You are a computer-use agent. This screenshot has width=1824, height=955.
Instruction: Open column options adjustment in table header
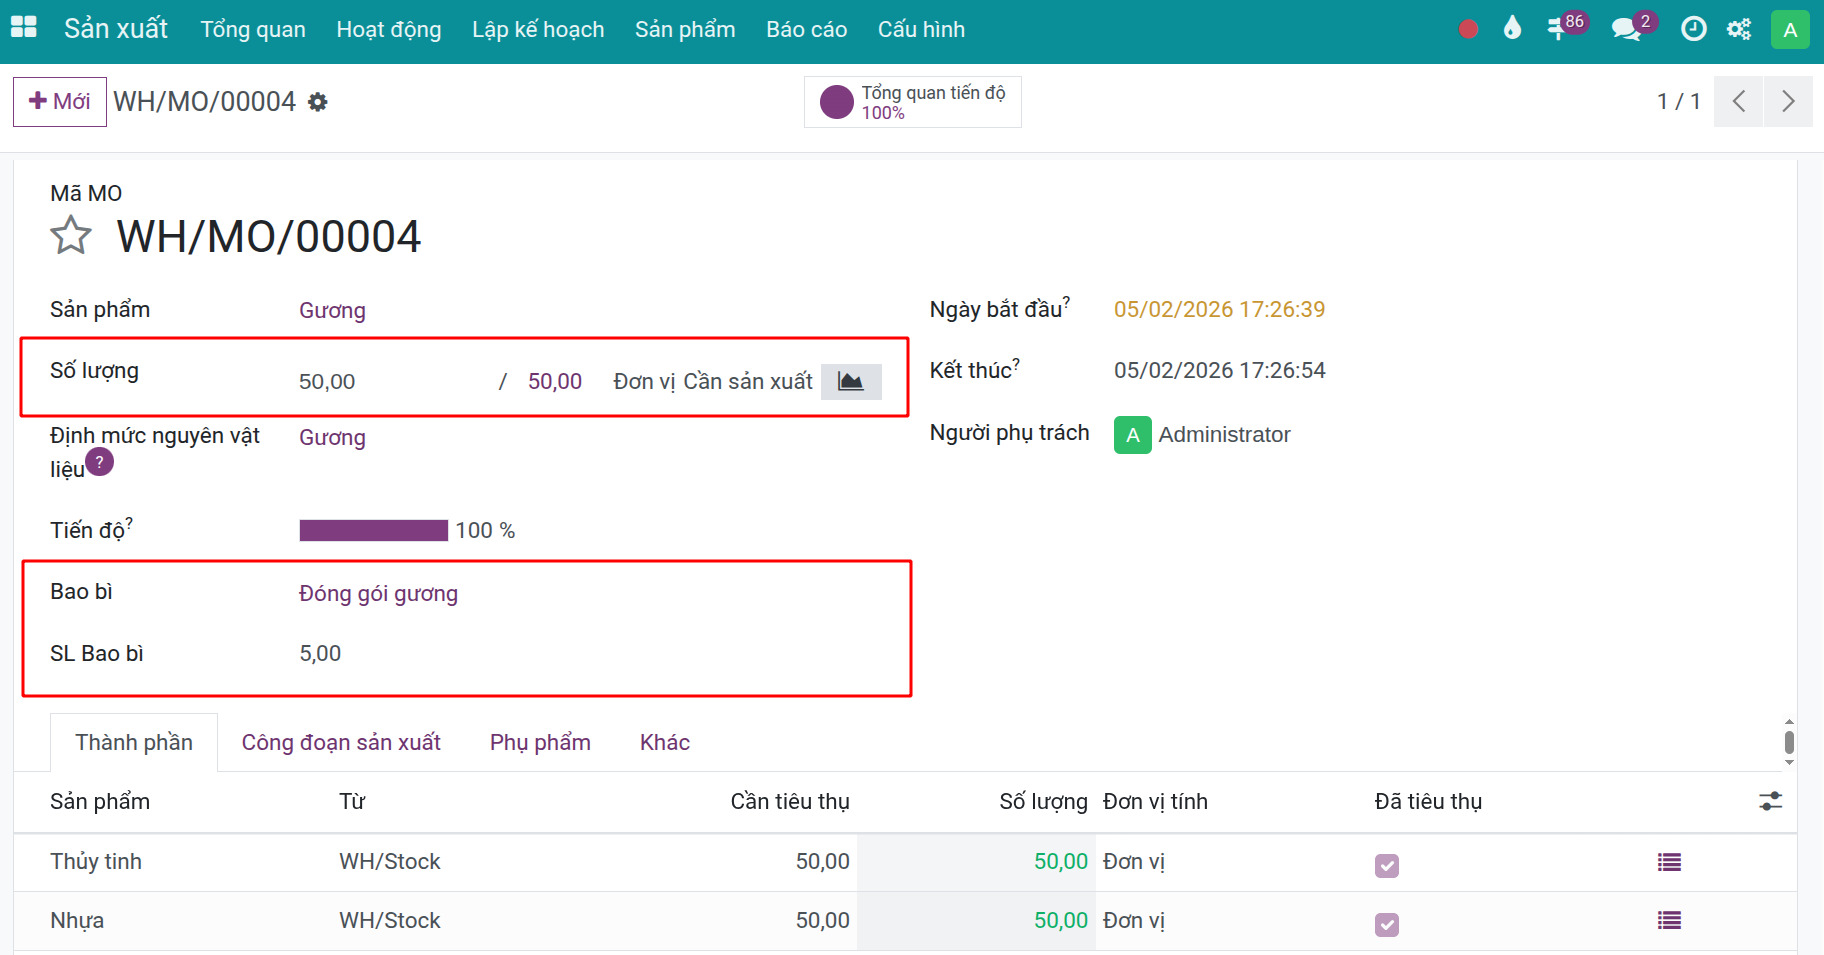(x=1770, y=801)
